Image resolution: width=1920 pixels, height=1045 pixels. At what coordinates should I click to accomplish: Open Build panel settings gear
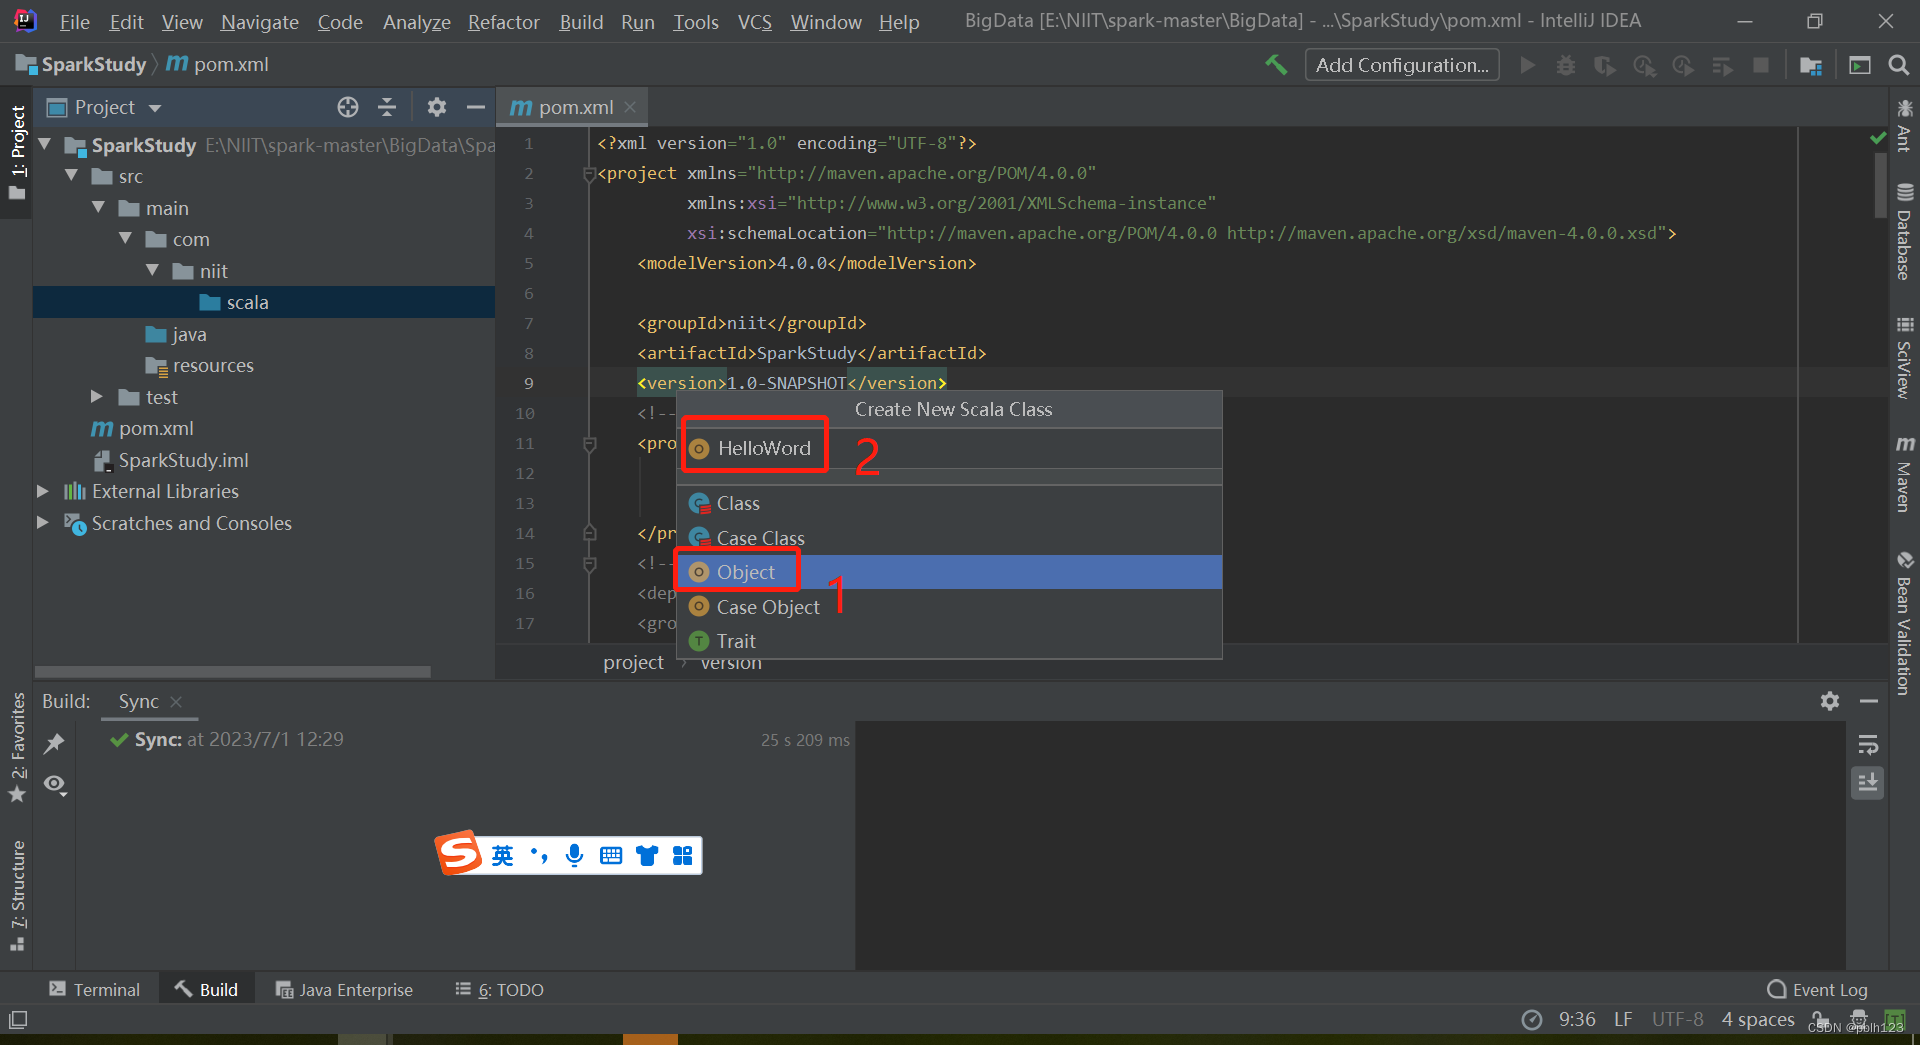1830,701
